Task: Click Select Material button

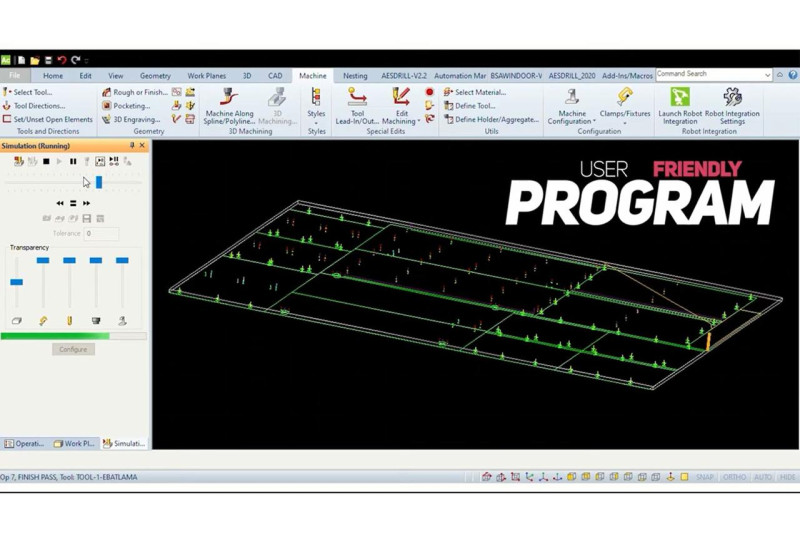Action: (x=479, y=92)
